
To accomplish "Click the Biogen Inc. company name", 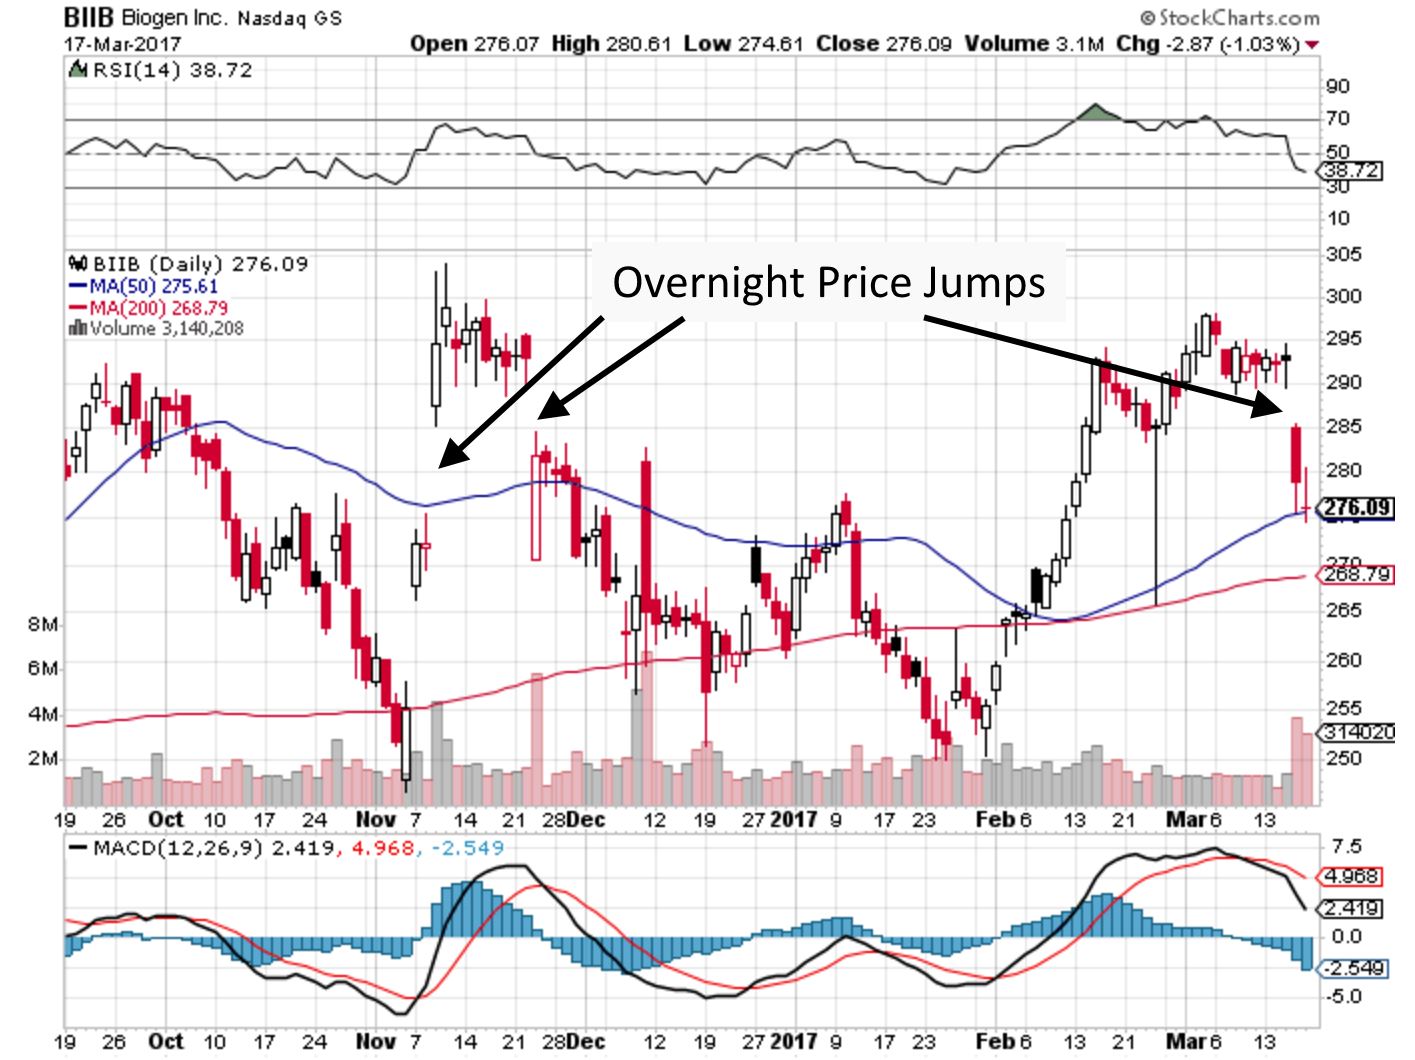I will (x=175, y=18).
